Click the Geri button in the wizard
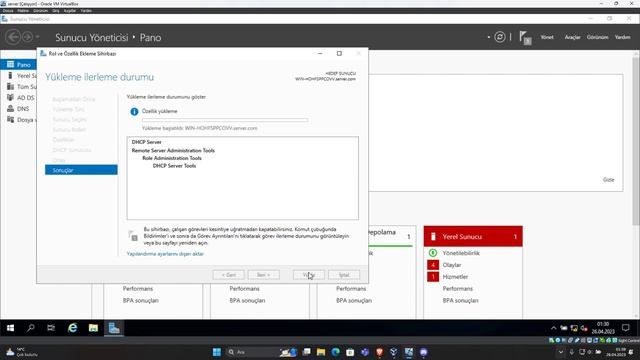 click(229, 275)
